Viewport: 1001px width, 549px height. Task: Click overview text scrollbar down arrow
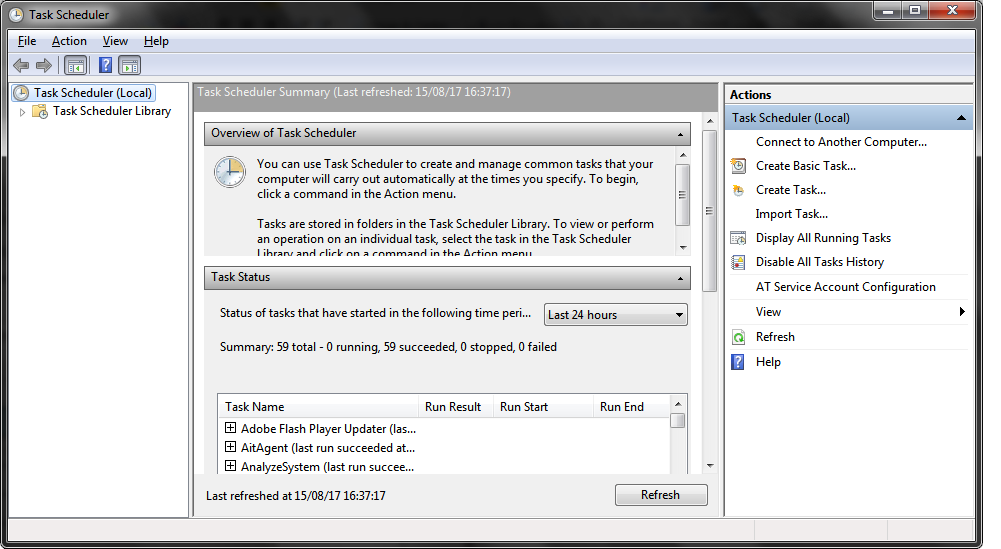[x=683, y=248]
